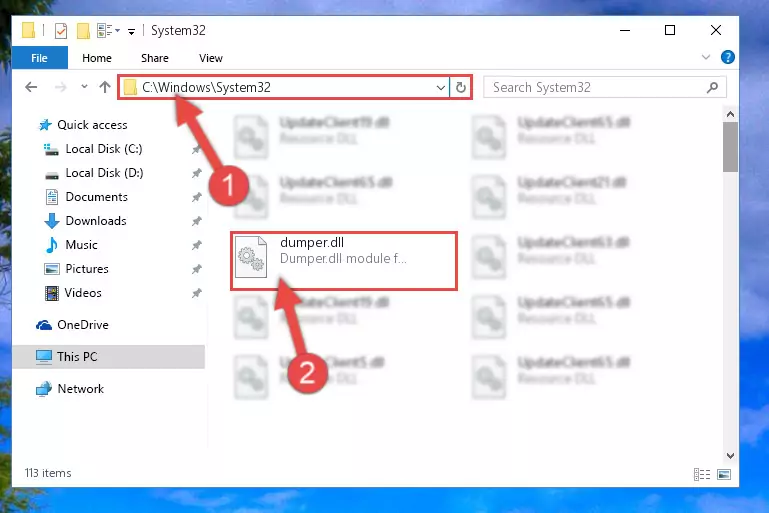
Task: Open Downloads in Quick access
Action: pyautogui.click(x=96, y=221)
